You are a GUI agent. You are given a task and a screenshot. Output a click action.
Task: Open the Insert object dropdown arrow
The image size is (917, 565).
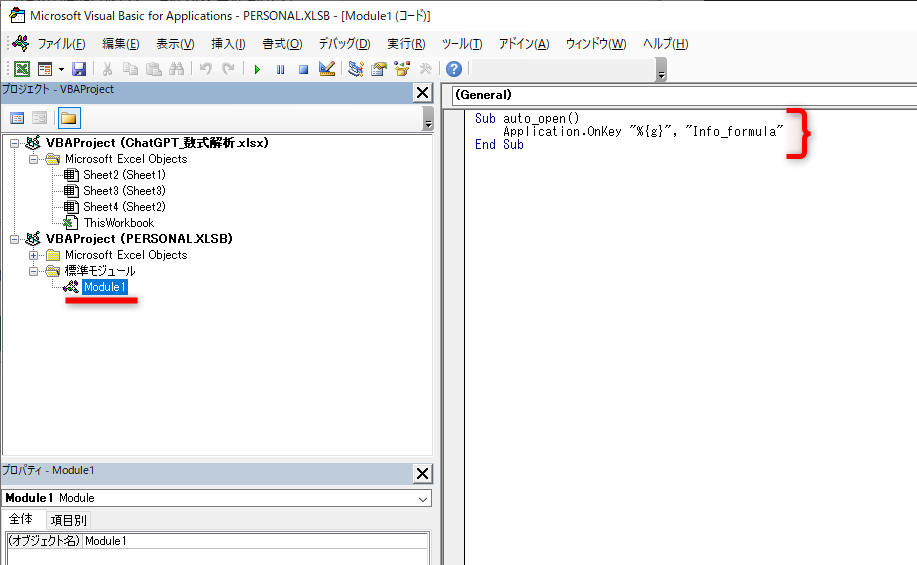coord(61,69)
